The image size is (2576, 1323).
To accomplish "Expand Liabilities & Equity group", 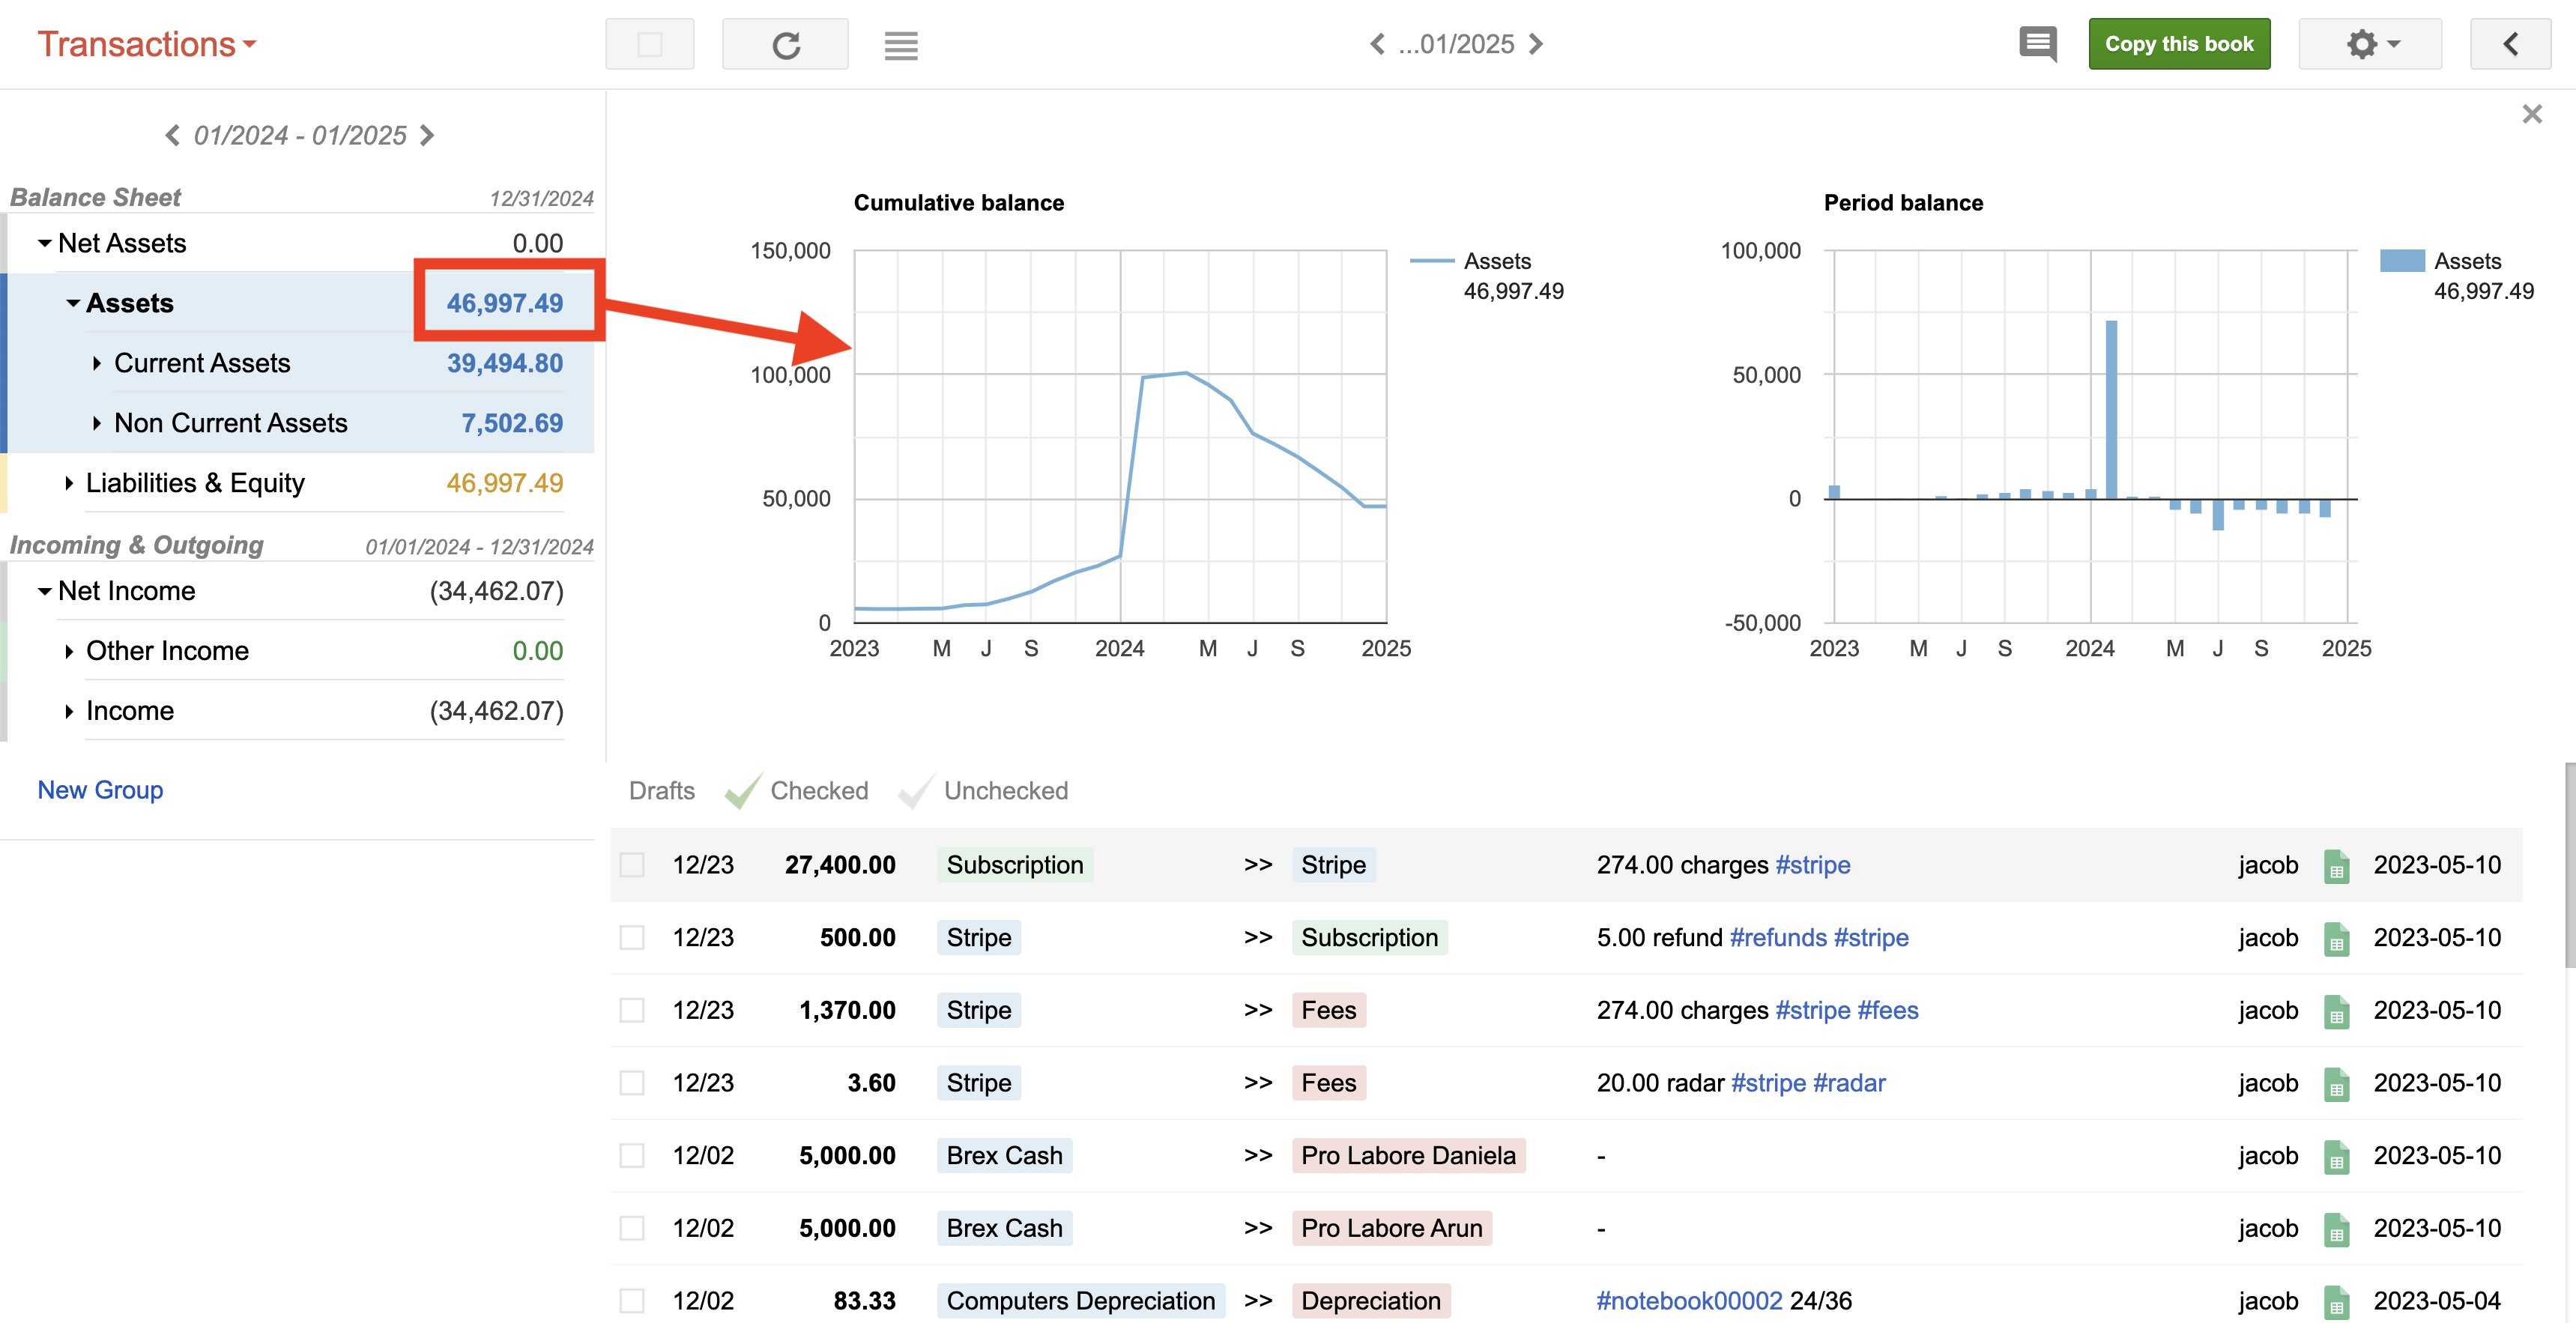I will [69, 483].
